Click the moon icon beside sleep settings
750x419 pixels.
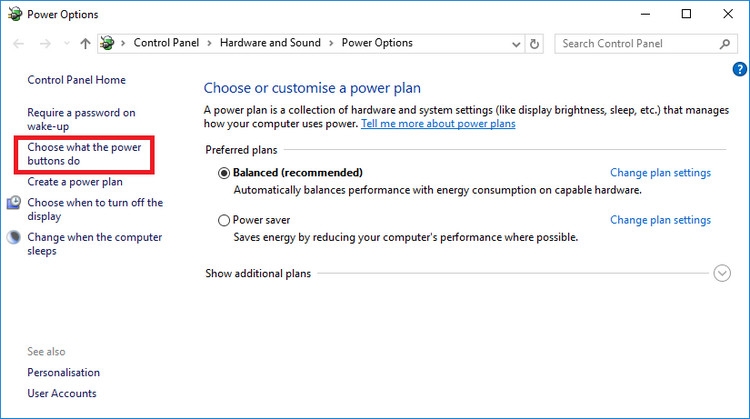click(x=14, y=238)
